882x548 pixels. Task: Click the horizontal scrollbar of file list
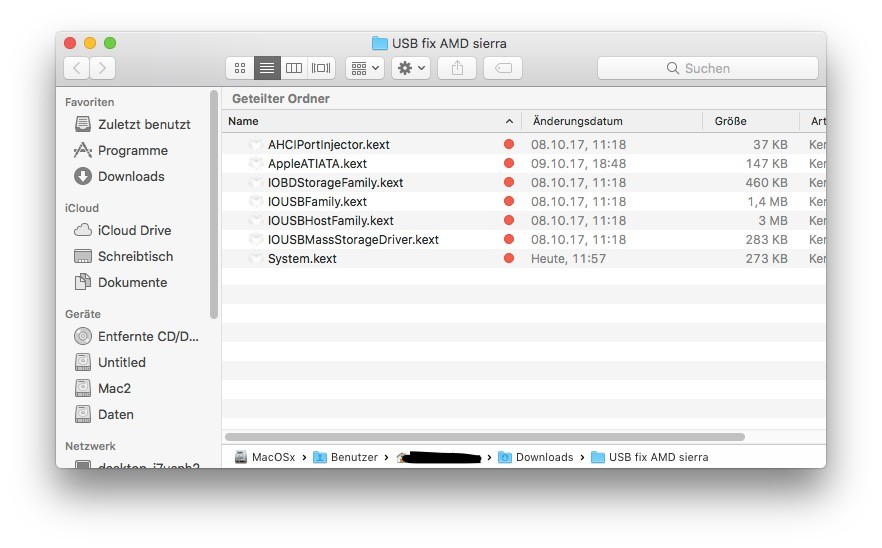(485, 437)
